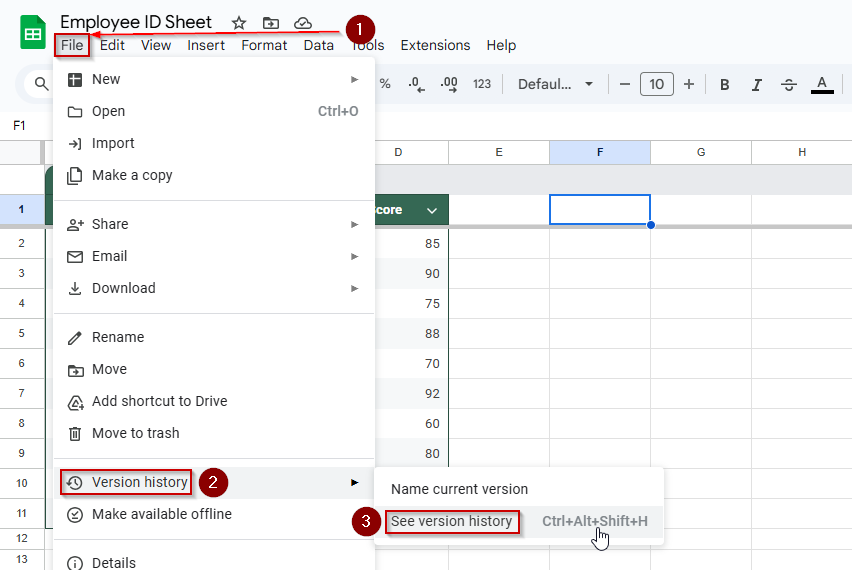Open the Help menu
The image size is (852, 570).
[501, 45]
